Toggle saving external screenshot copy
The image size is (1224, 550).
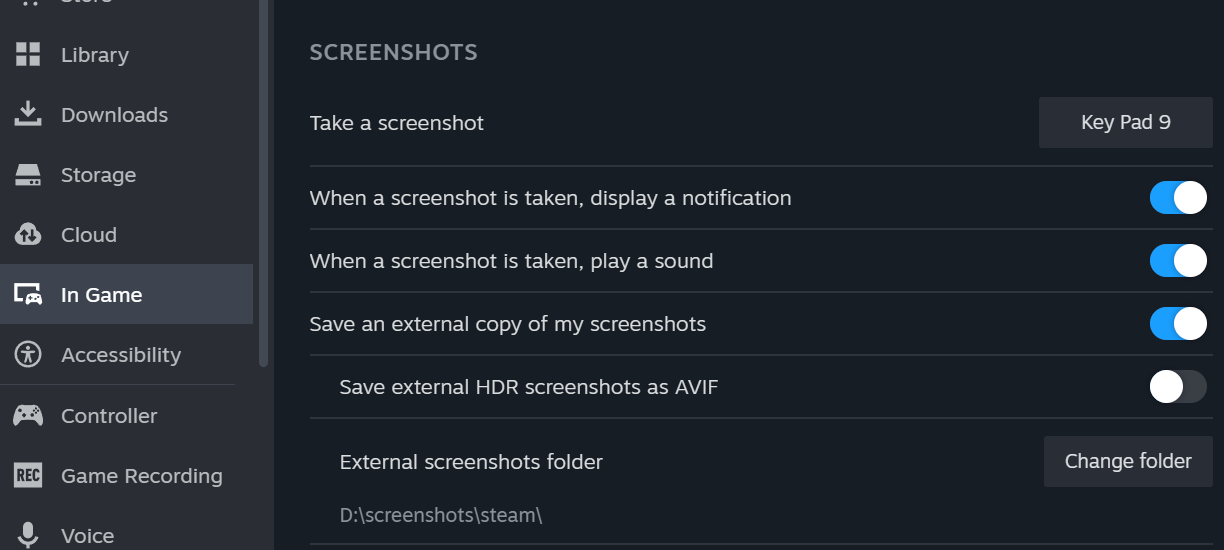point(1178,324)
